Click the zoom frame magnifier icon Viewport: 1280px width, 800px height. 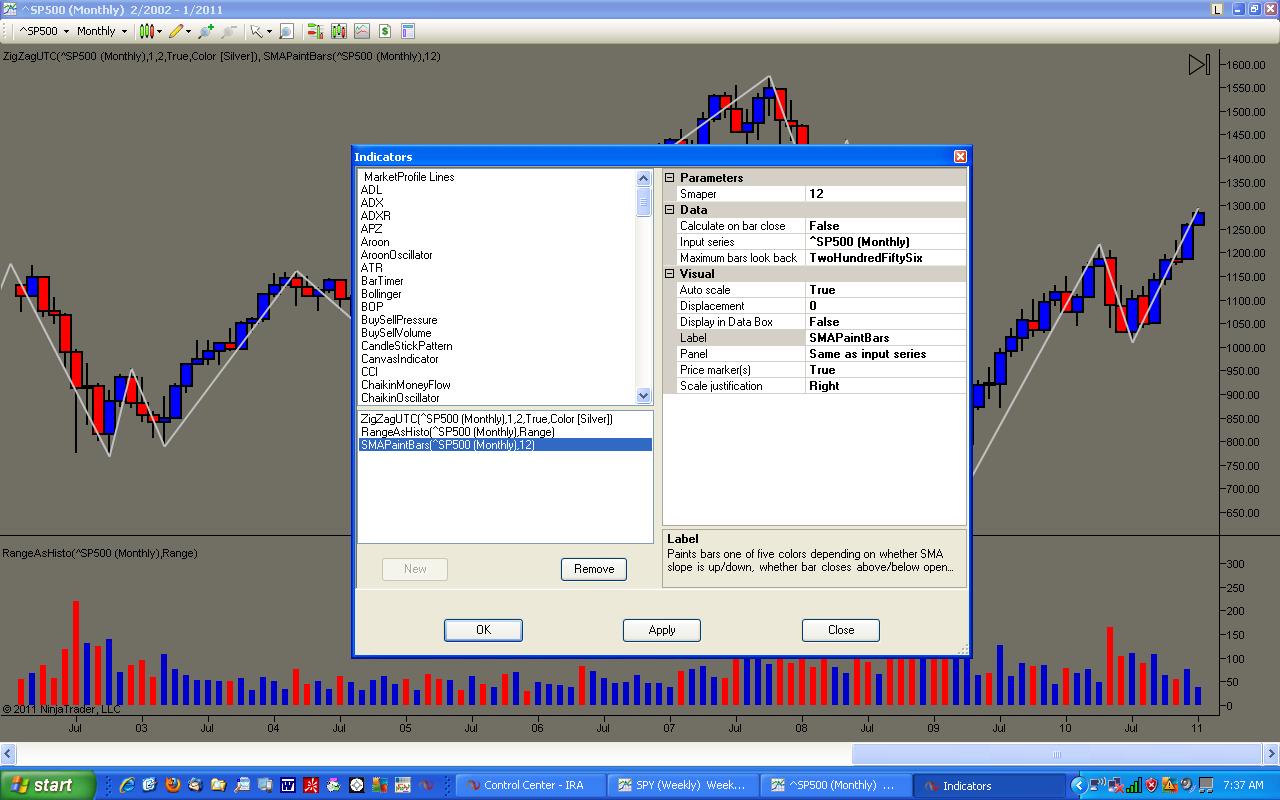(x=286, y=31)
